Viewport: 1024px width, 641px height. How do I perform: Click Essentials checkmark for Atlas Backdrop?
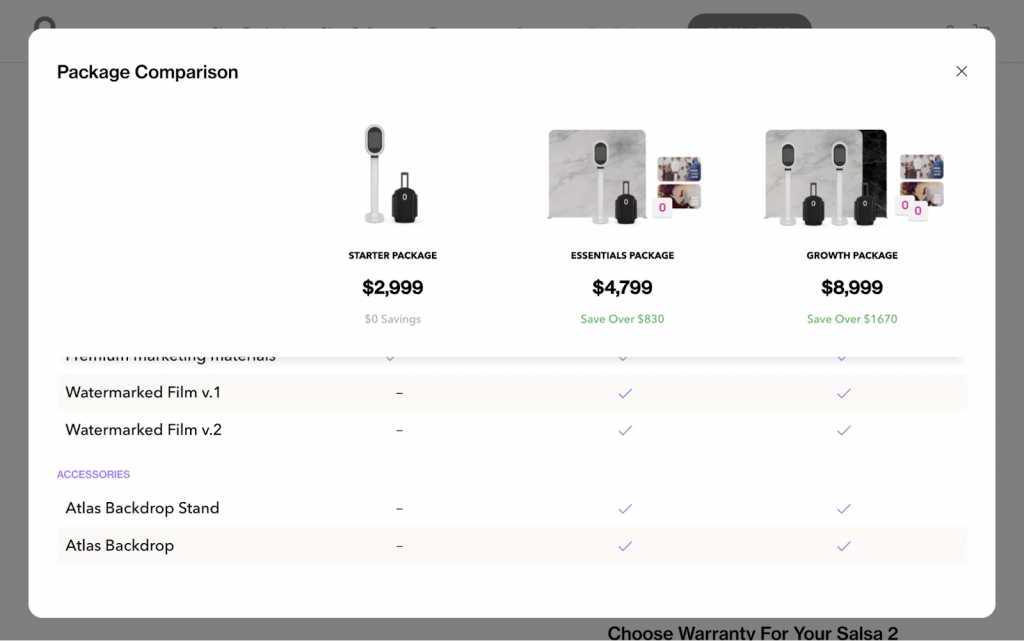coord(625,546)
